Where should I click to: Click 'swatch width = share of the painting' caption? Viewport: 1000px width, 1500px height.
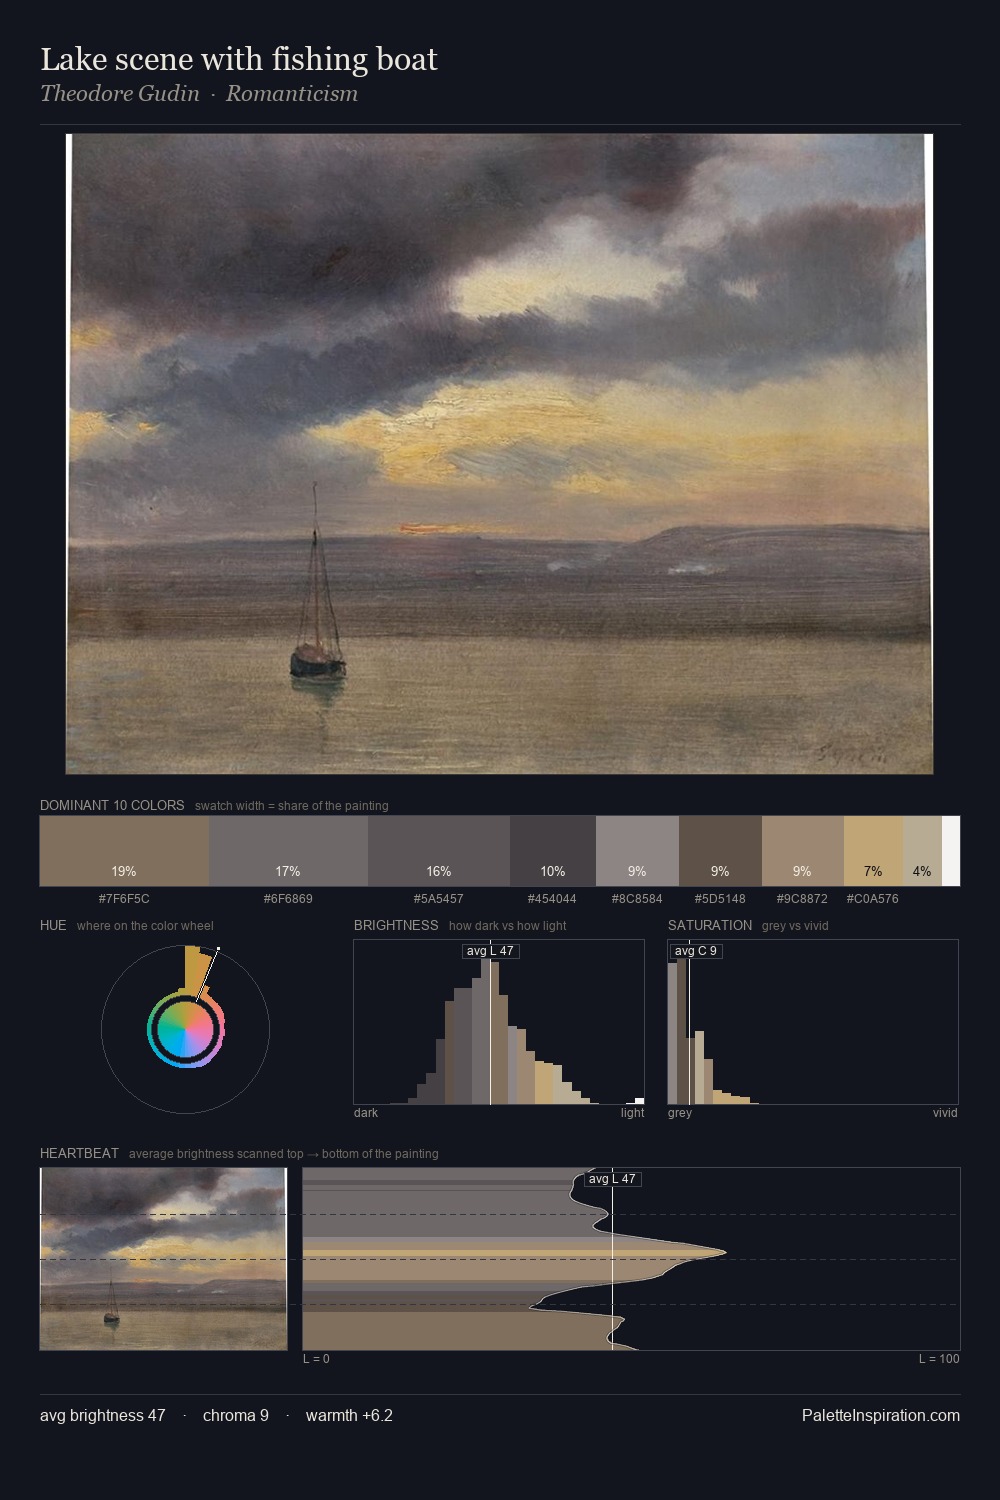[x=292, y=806]
